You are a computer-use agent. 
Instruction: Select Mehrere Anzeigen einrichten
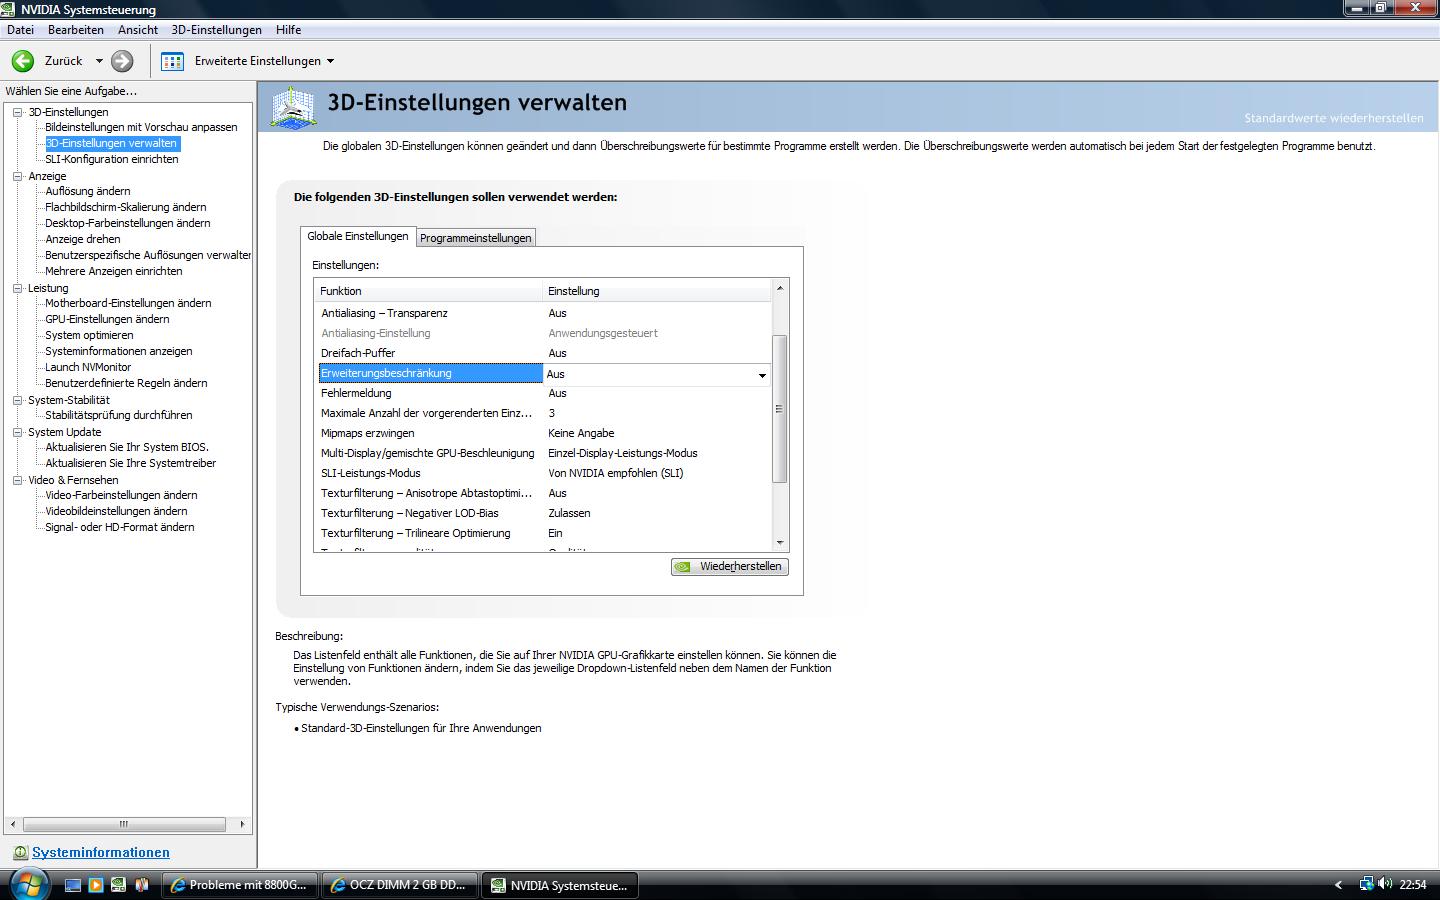point(114,271)
